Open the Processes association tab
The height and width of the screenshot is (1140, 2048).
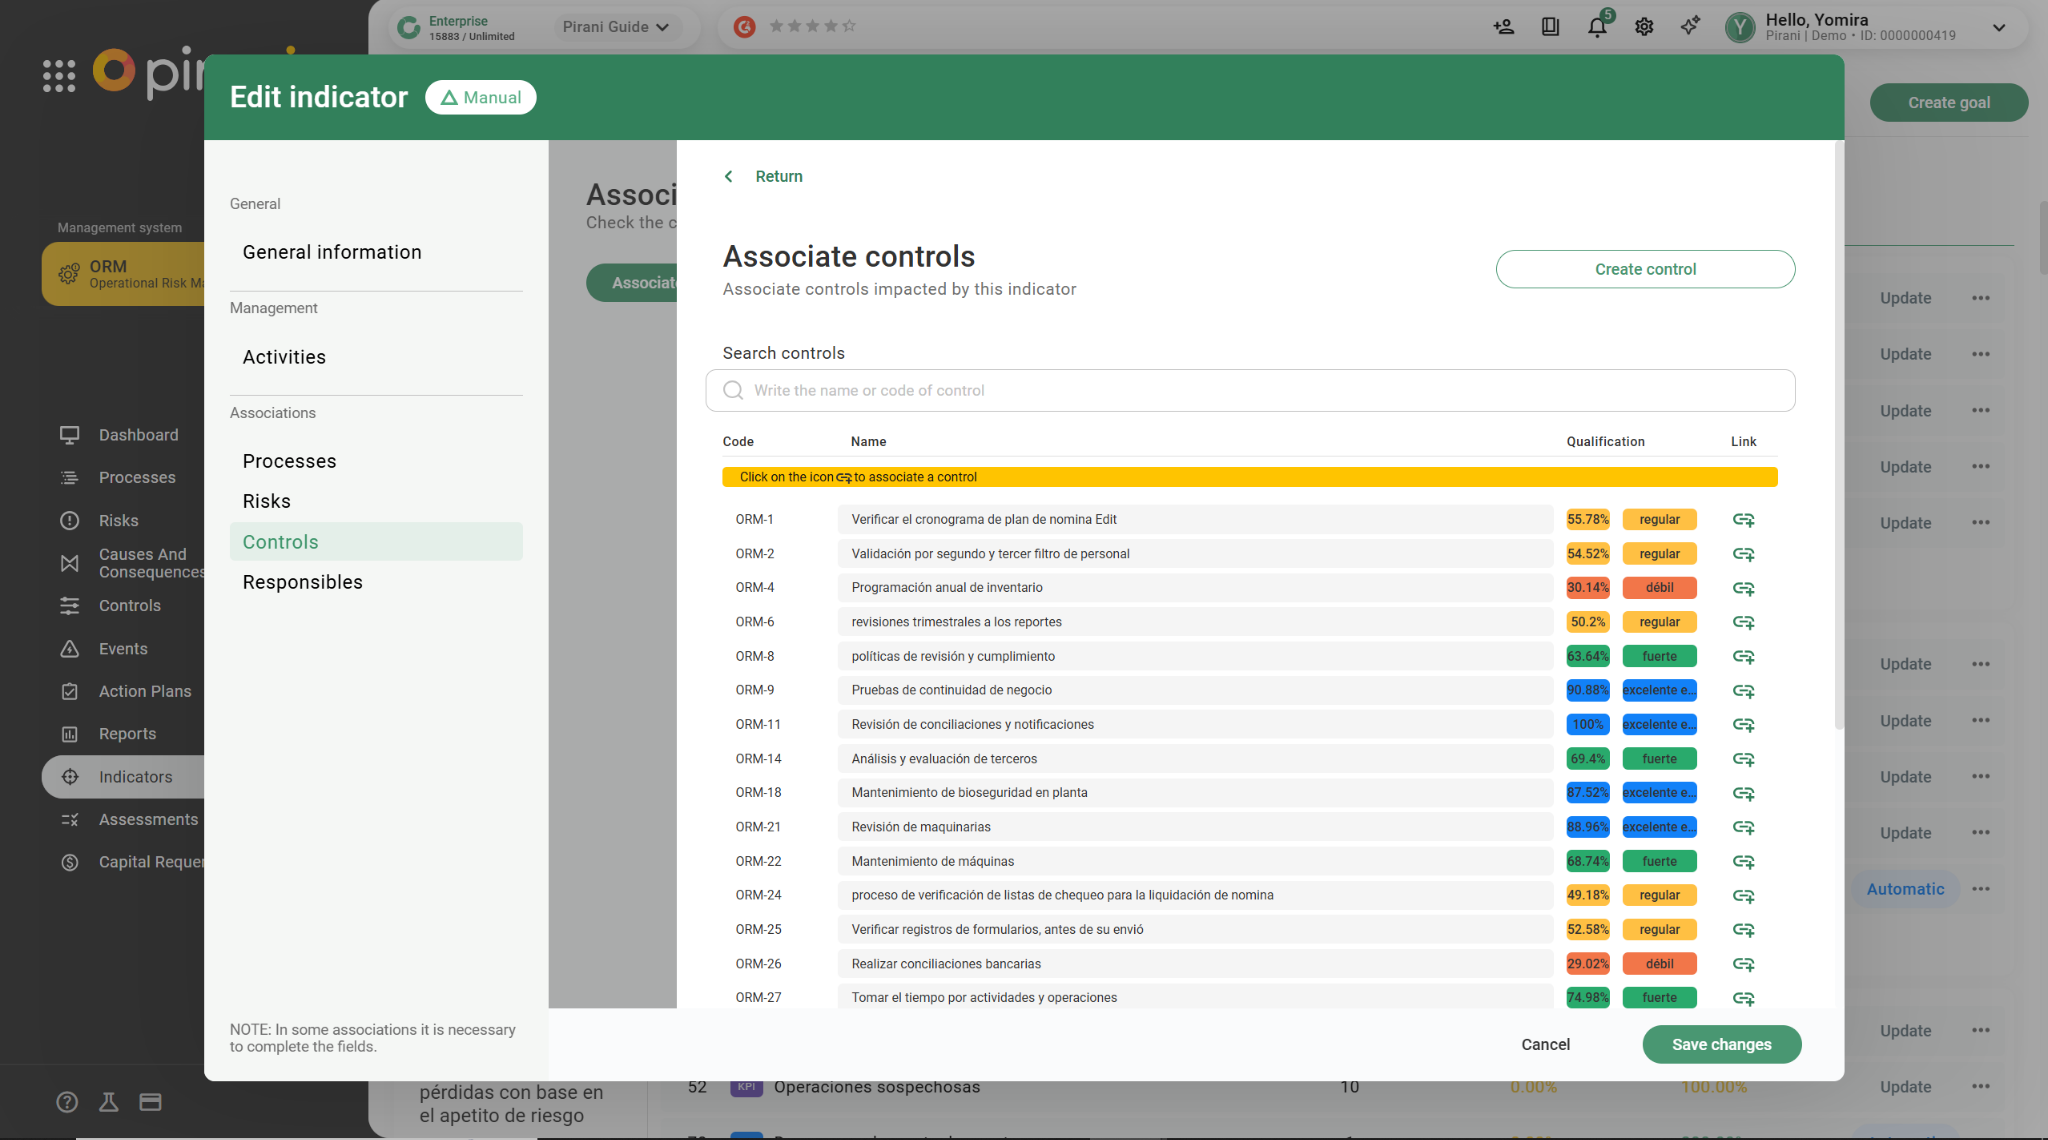click(x=289, y=461)
